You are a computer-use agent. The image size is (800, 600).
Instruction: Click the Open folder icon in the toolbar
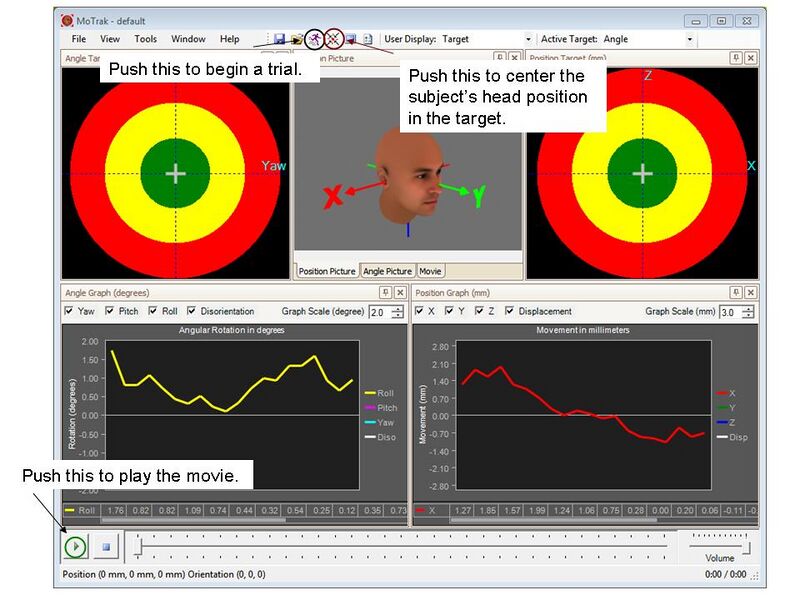[297, 39]
